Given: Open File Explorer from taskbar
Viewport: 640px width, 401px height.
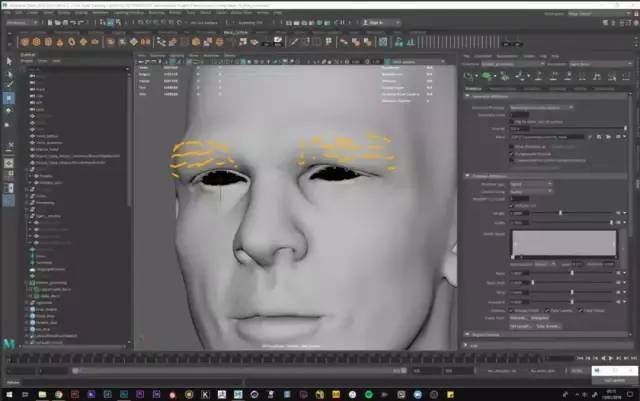Looking at the screenshot, I should pos(42,394).
